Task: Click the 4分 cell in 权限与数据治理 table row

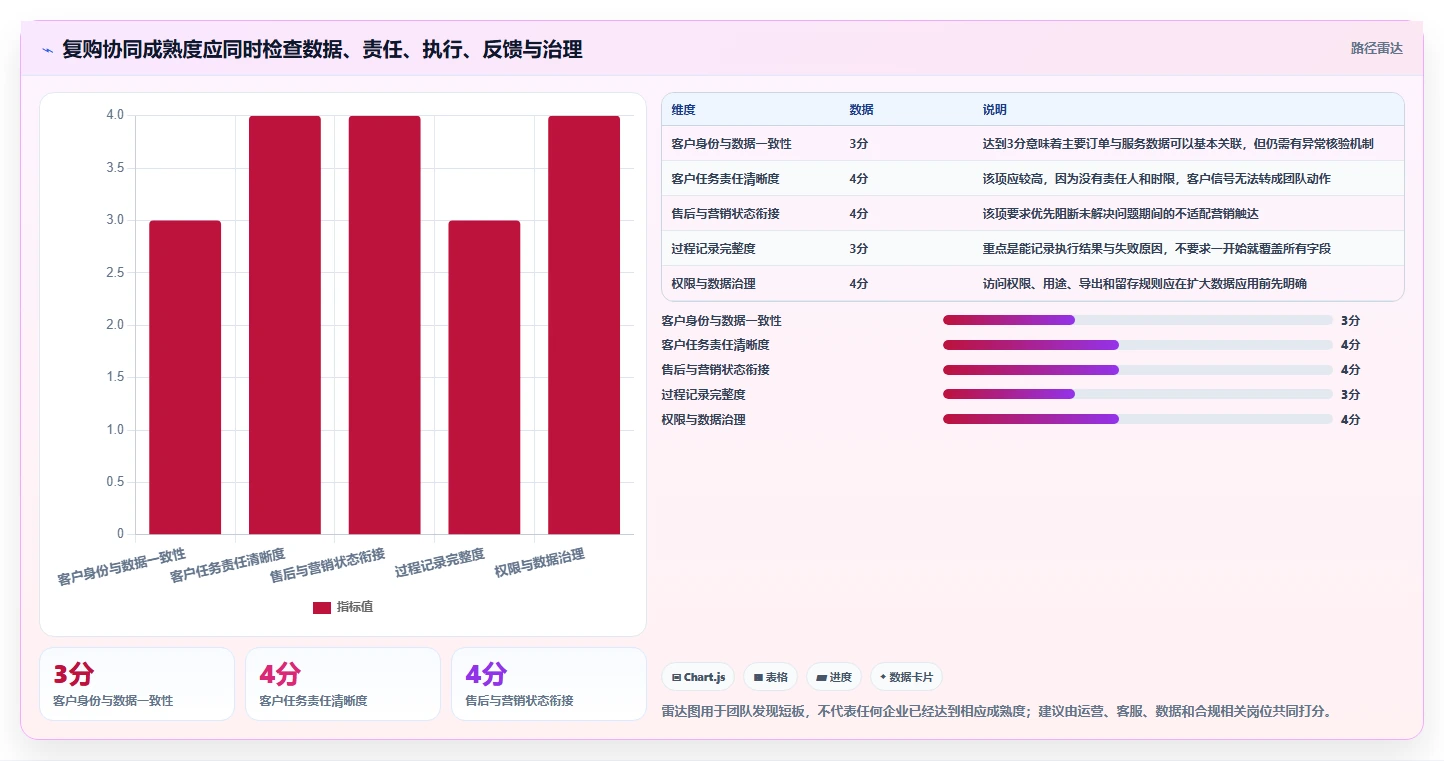Action: coord(859,284)
